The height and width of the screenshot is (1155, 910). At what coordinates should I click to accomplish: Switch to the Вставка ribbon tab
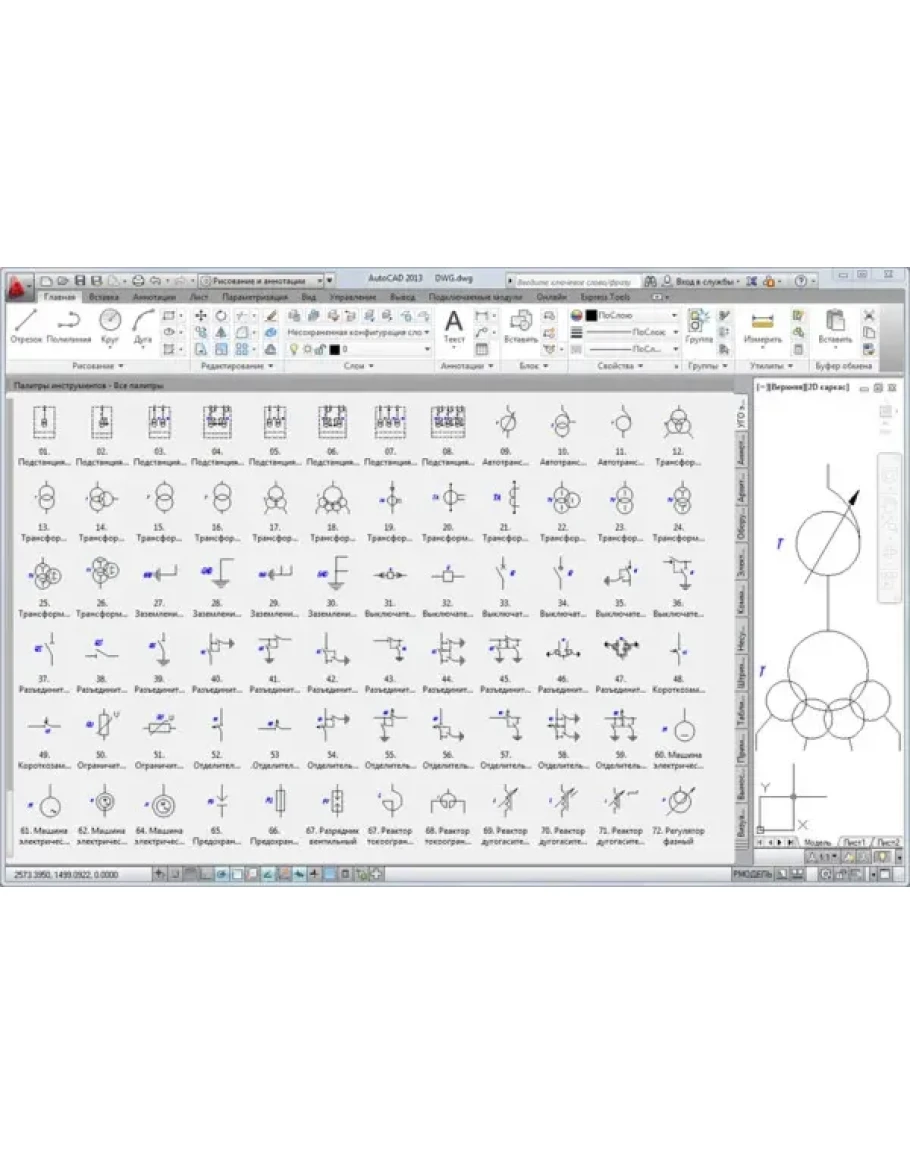coord(102,297)
